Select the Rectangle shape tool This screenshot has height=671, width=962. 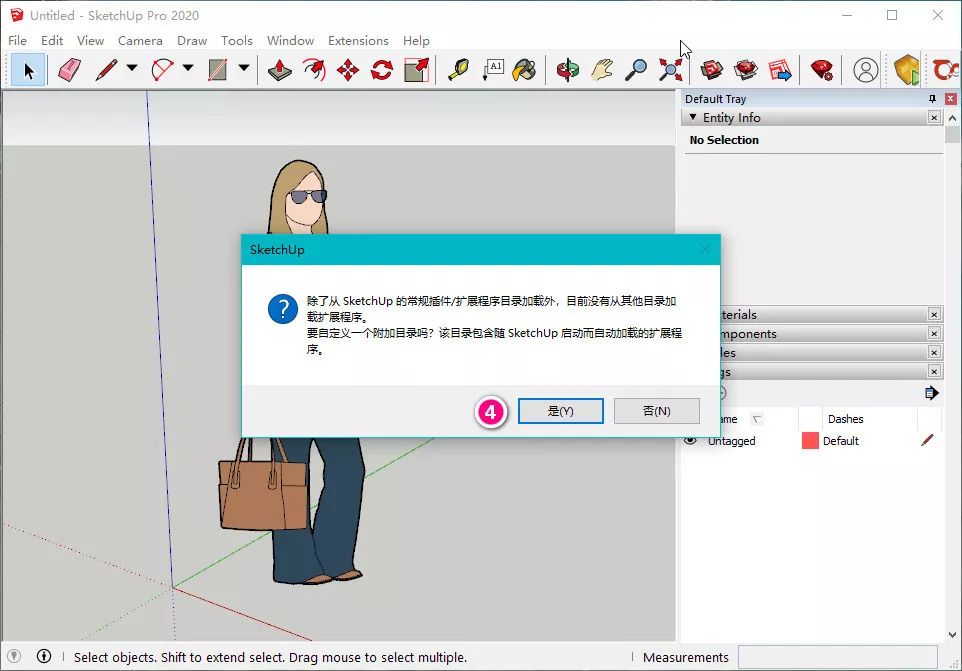pos(217,70)
